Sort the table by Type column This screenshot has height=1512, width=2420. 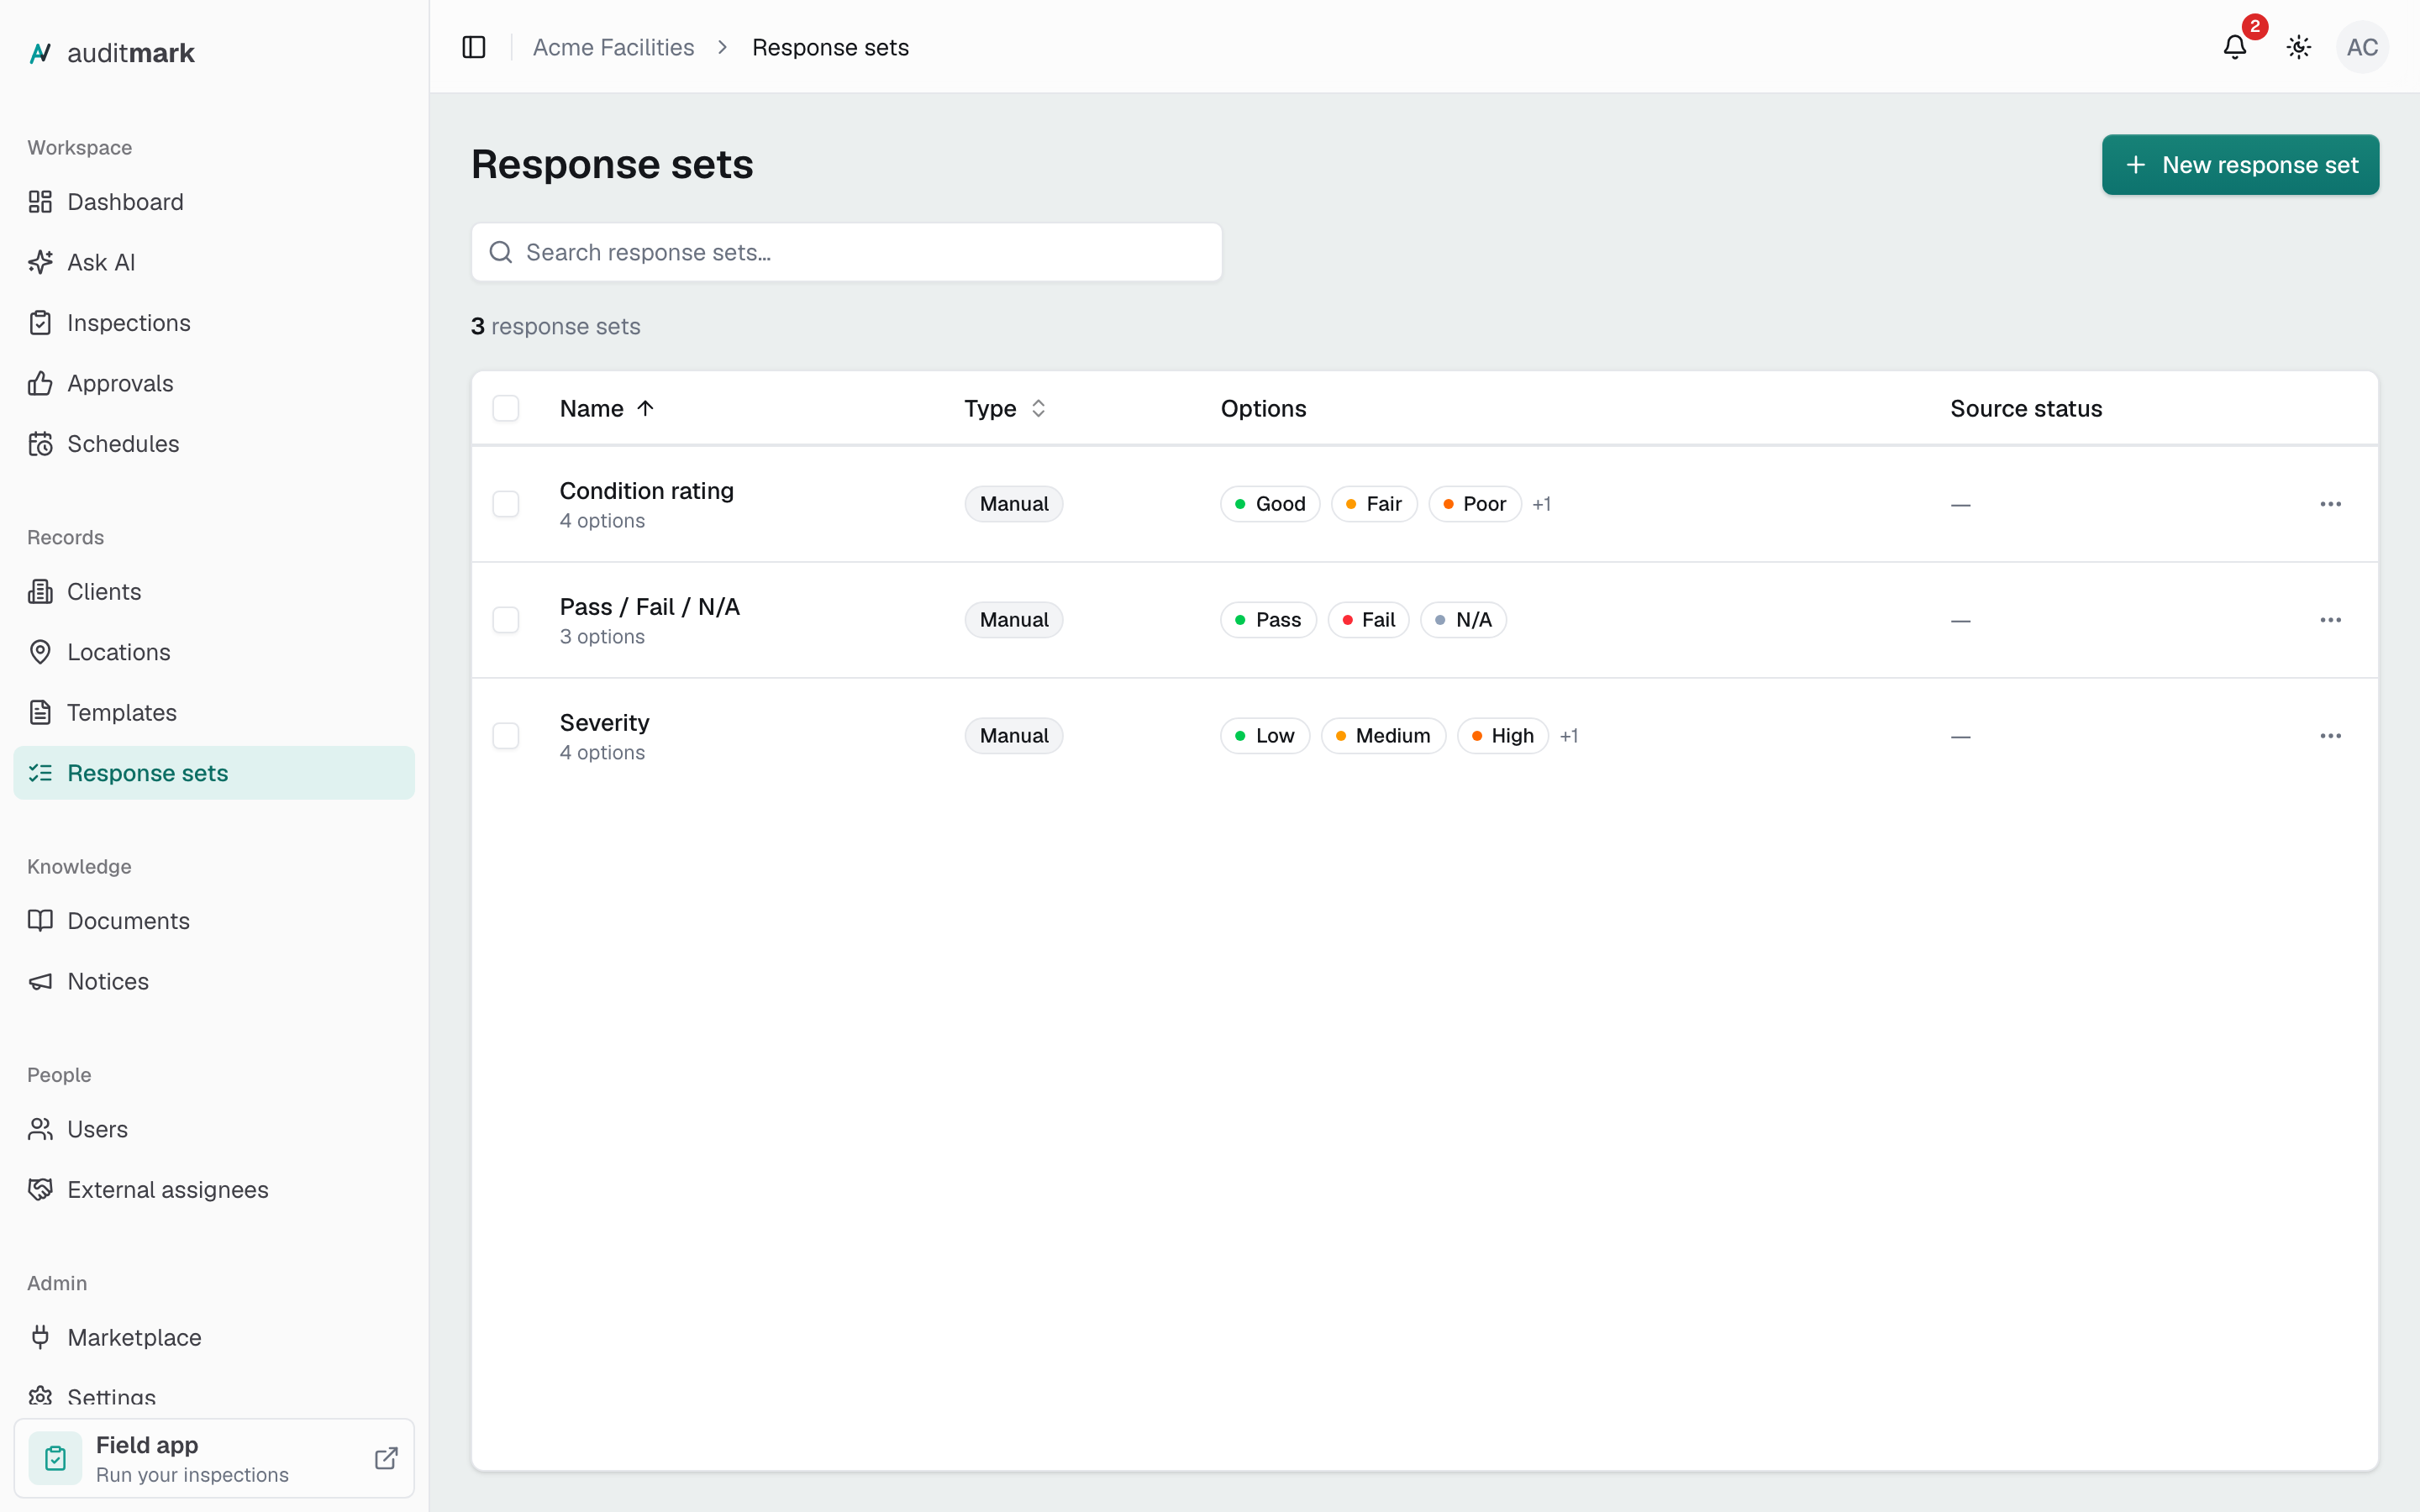[x=1005, y=408]
